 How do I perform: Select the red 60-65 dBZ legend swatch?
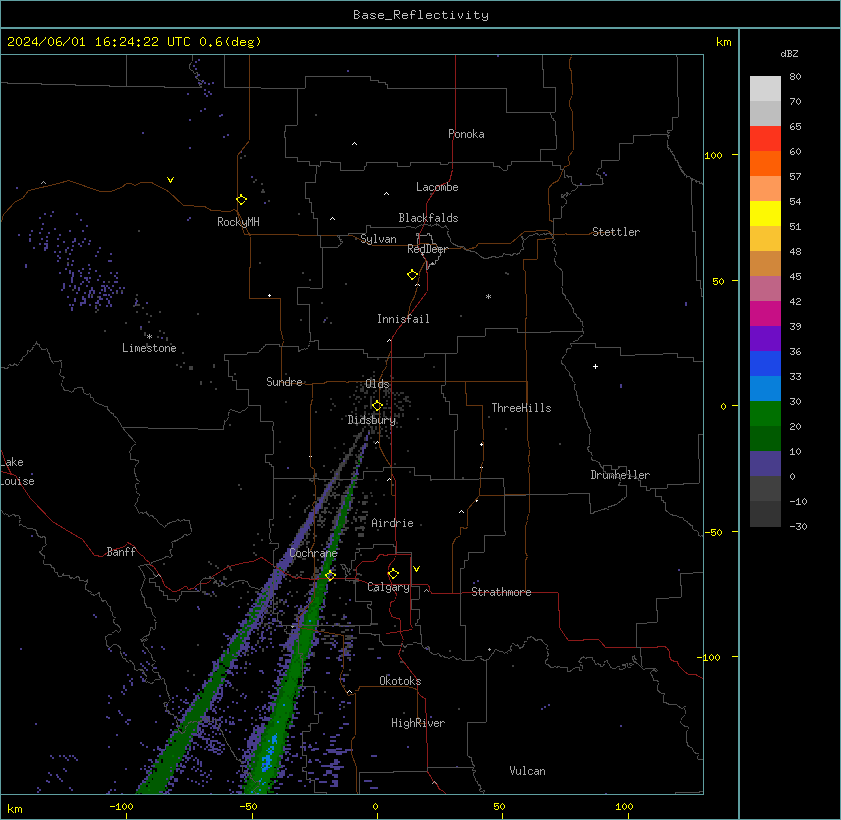[x=765, y=139]
